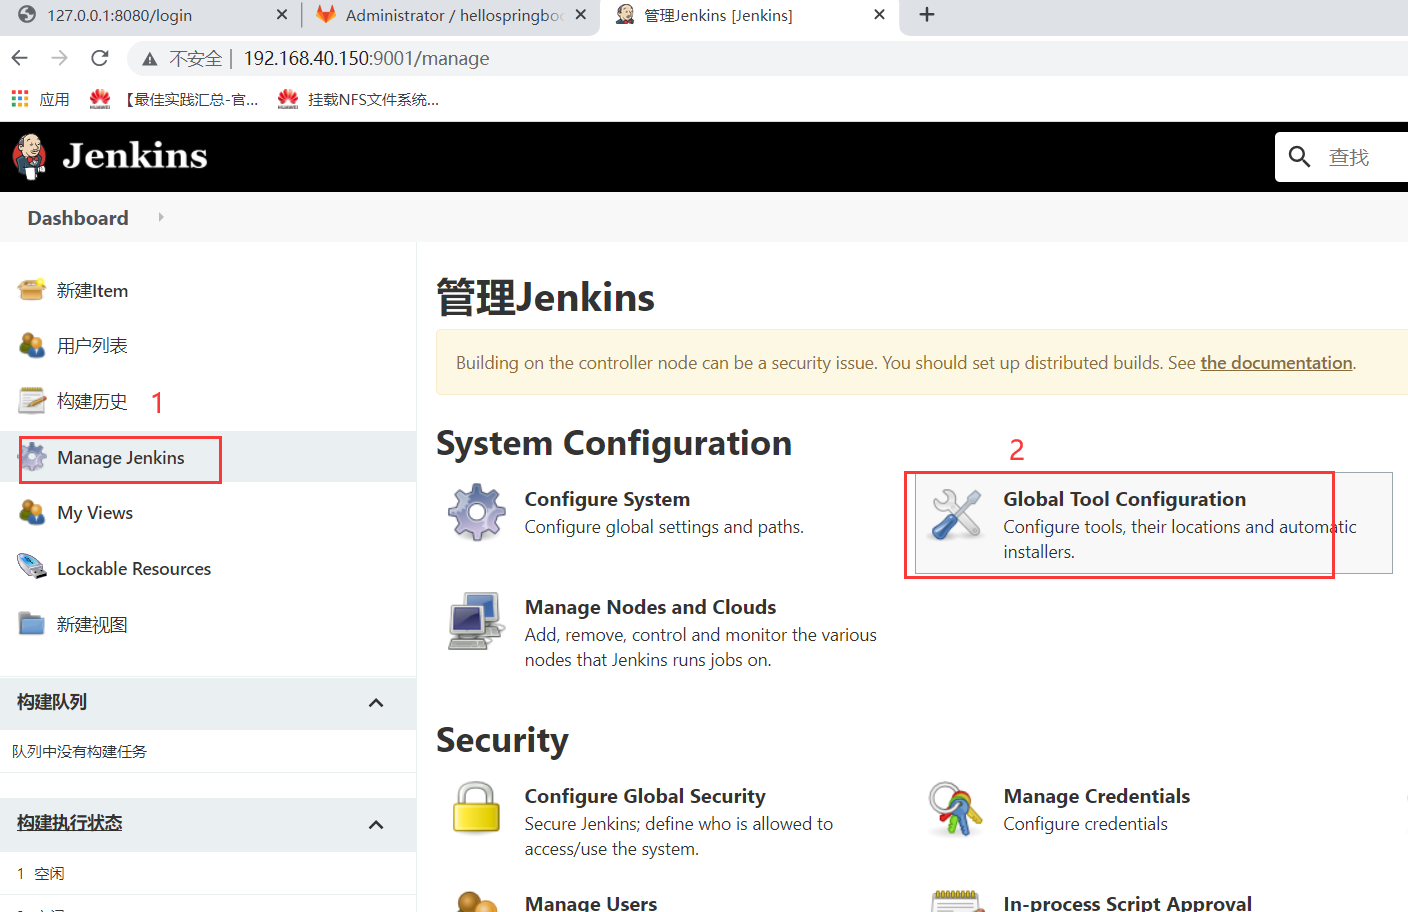Screen dimensions: 1408x912
Task: Click the insecure-site warning icon in address bar
Action: click(150, 59)
